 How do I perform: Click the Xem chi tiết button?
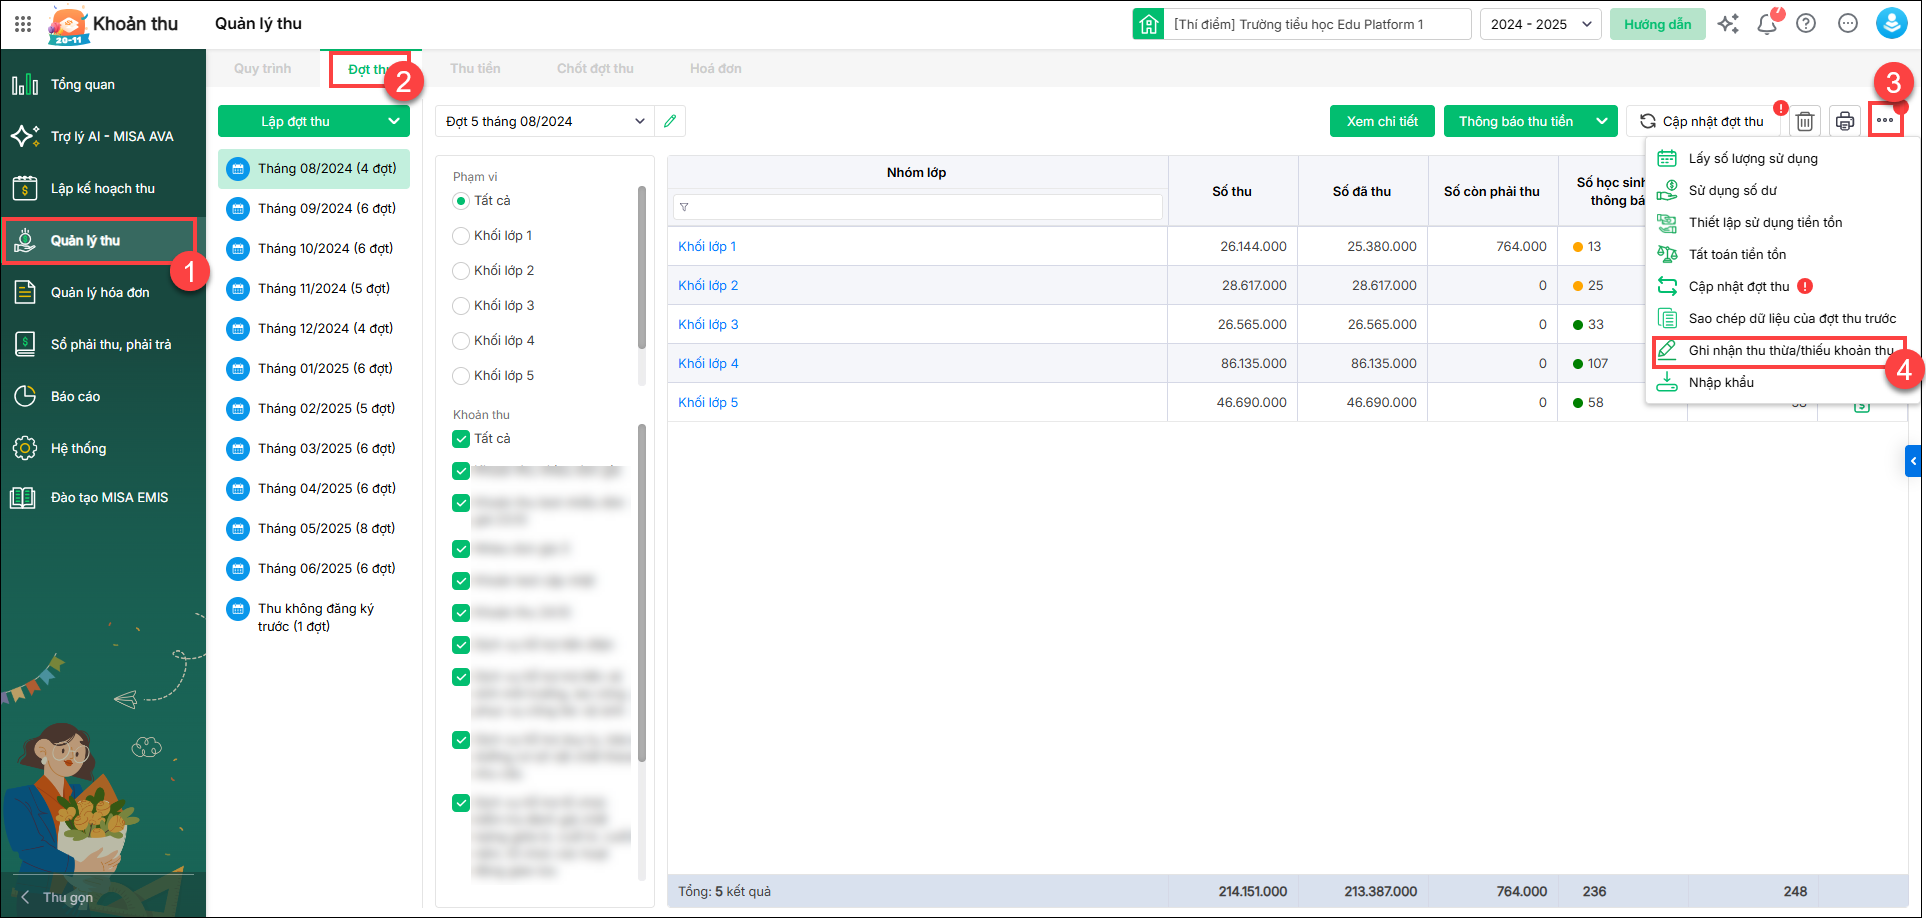click(x=1382, y=121)
